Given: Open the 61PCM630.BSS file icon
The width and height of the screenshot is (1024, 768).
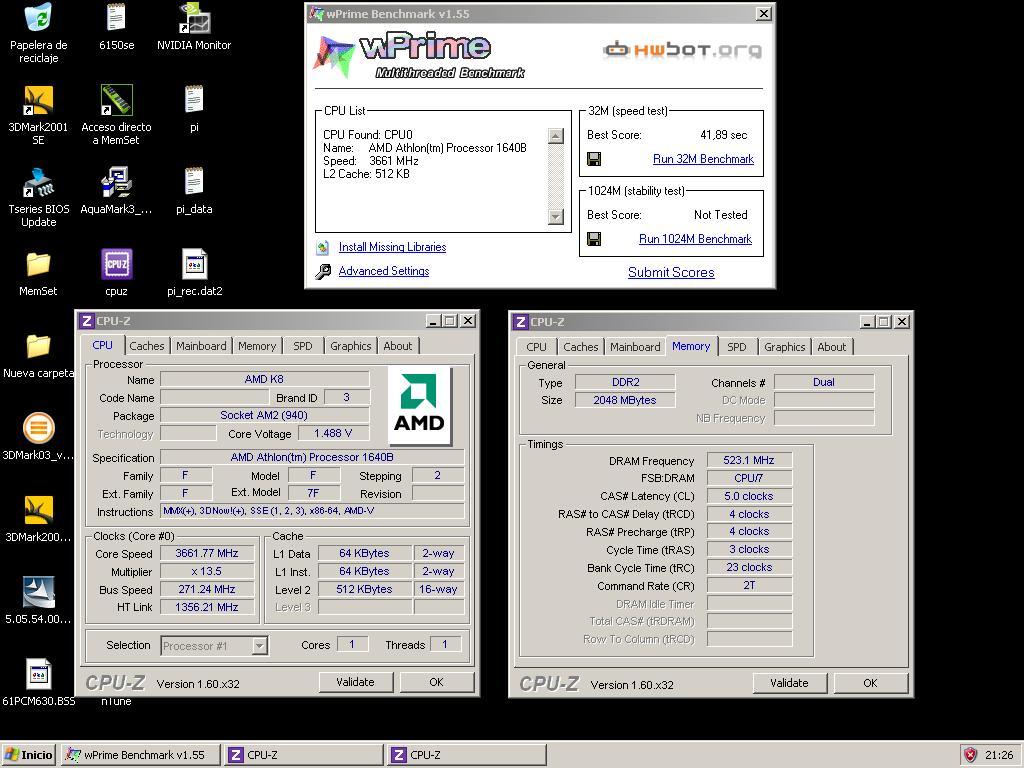Looking at the screenshot, I should pos(39,675).
